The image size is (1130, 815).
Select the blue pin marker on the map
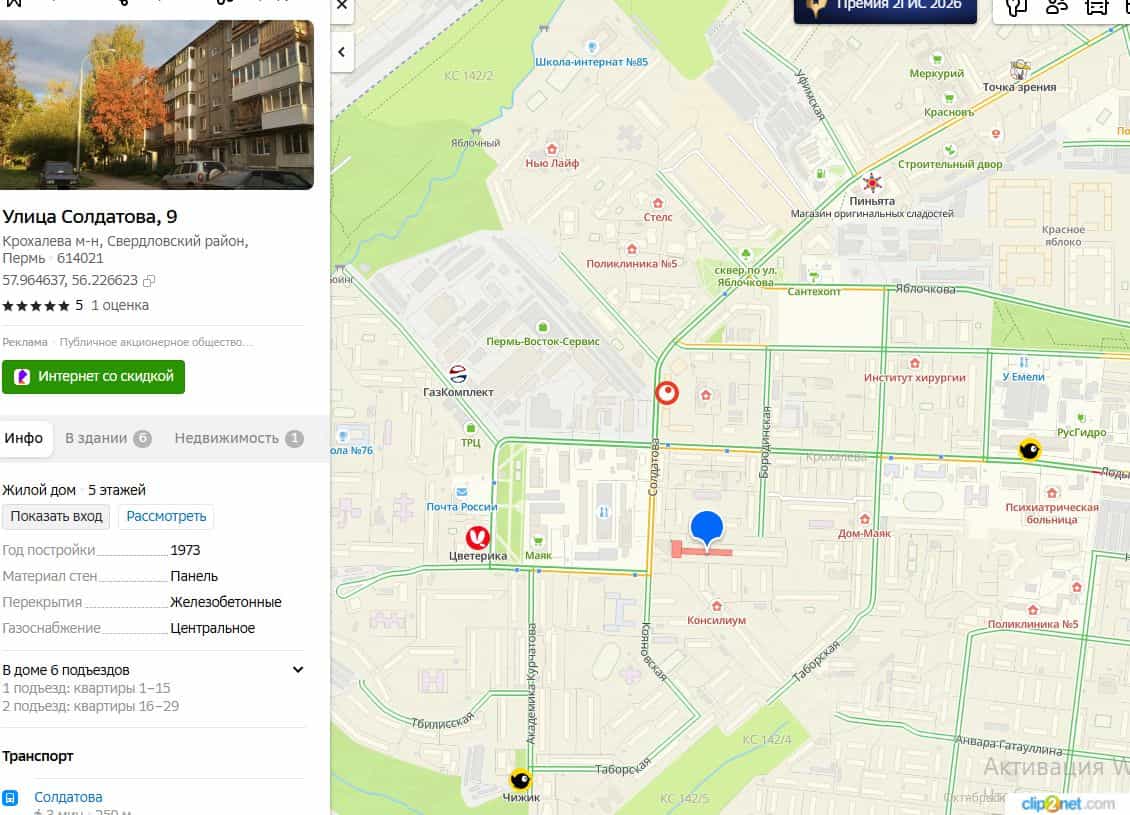click(x=707, y=530)
